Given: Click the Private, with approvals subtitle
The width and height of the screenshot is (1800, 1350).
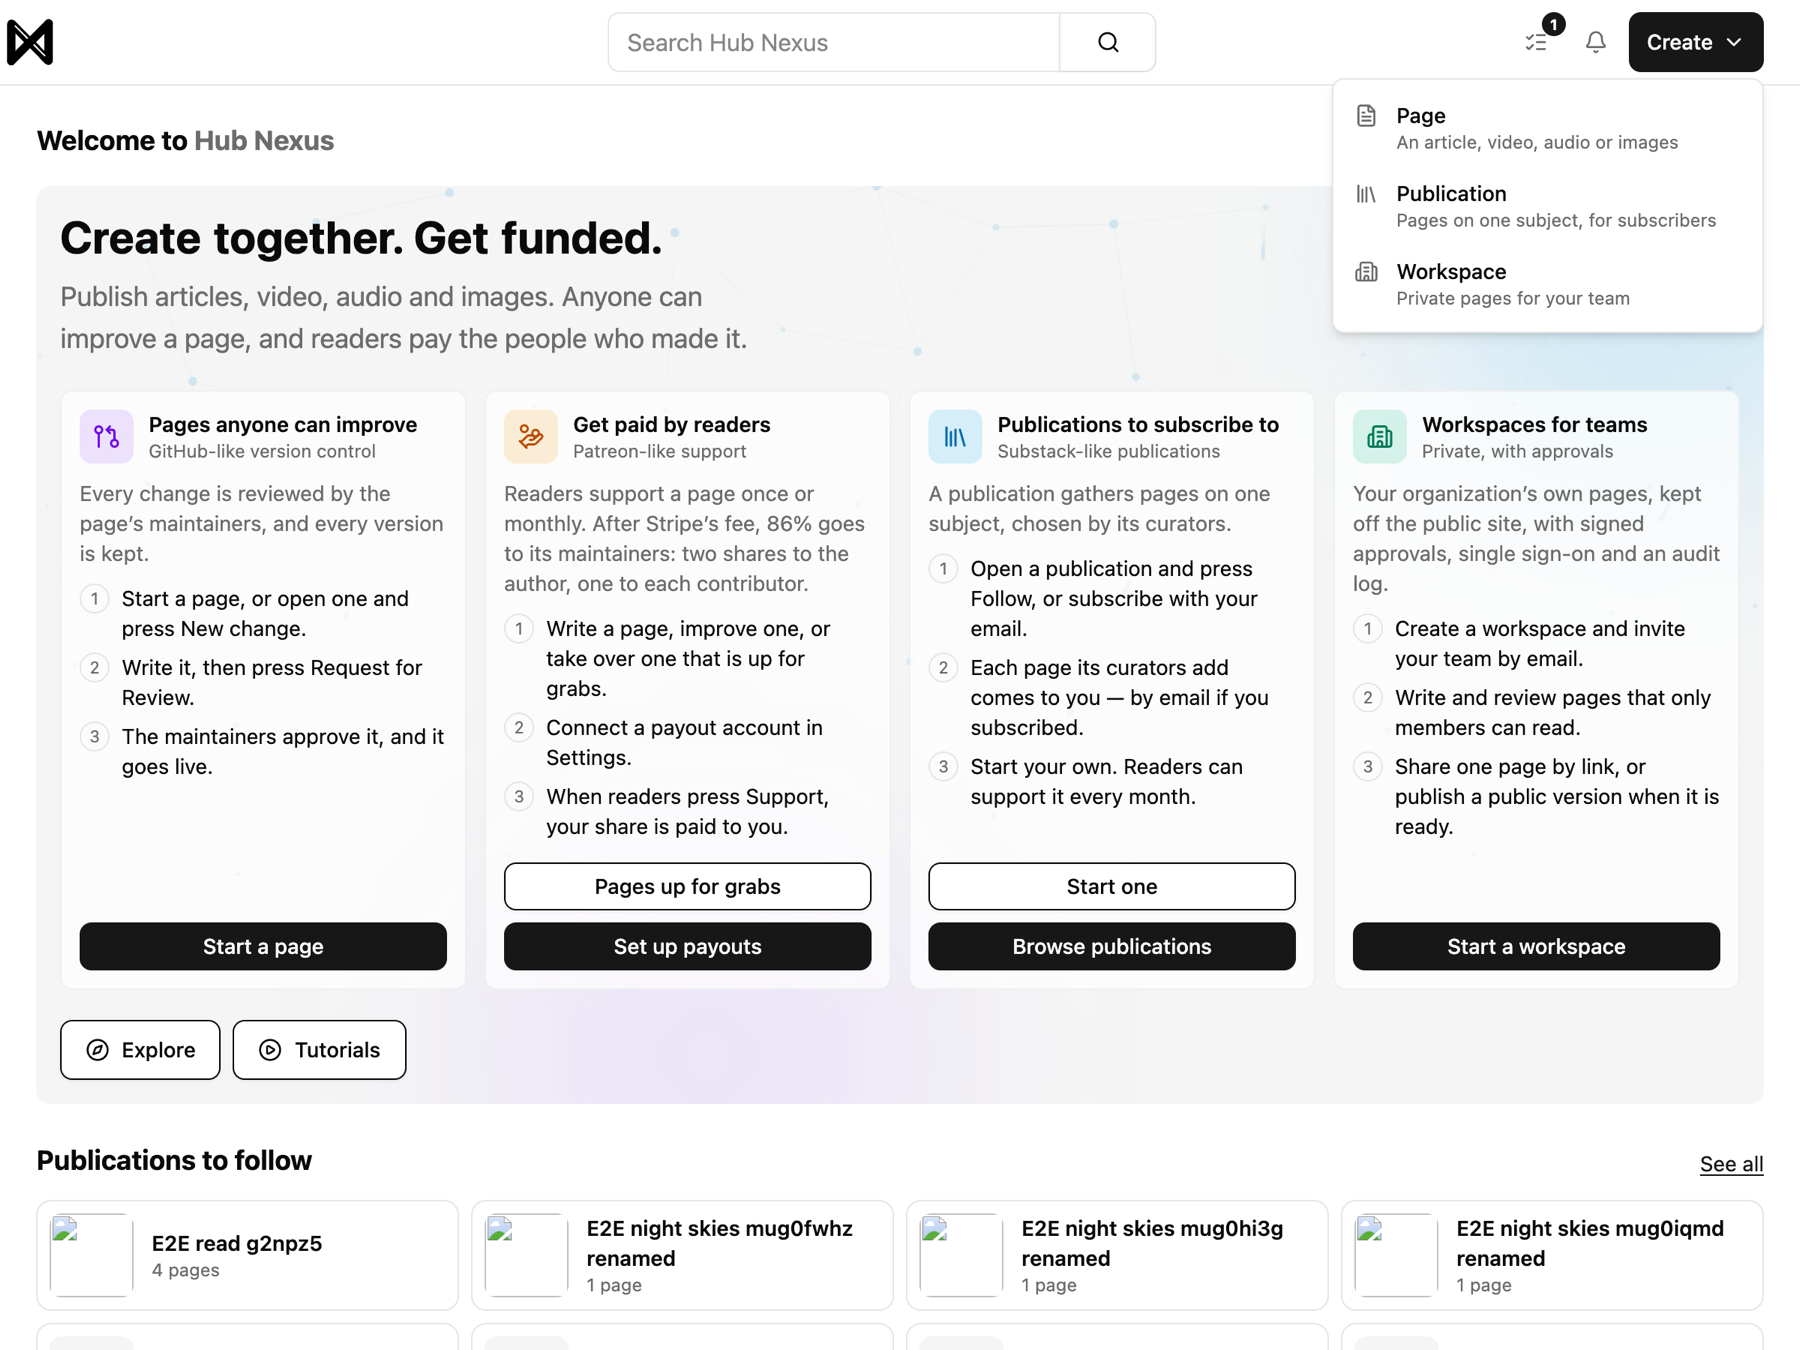Looking at the screenshot, I should (x=1518, y=452).
